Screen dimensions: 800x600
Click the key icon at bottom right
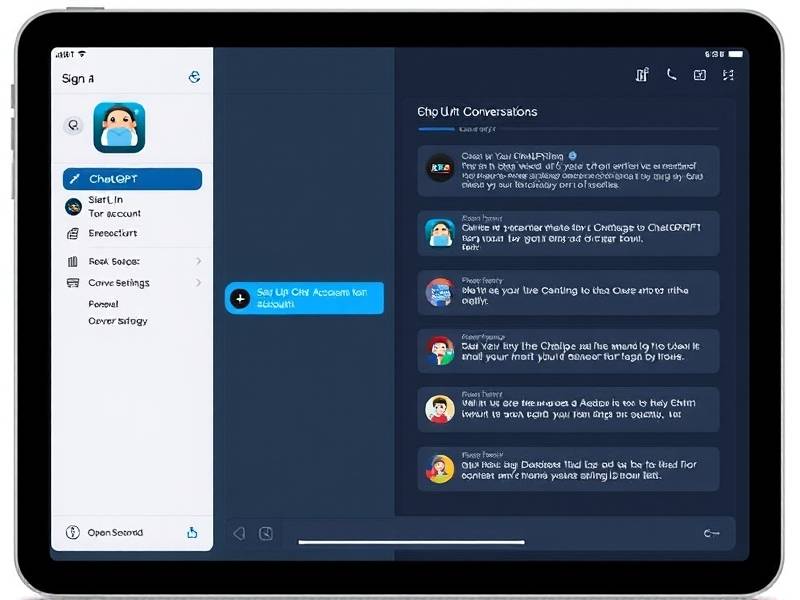(x=711, y=534)
